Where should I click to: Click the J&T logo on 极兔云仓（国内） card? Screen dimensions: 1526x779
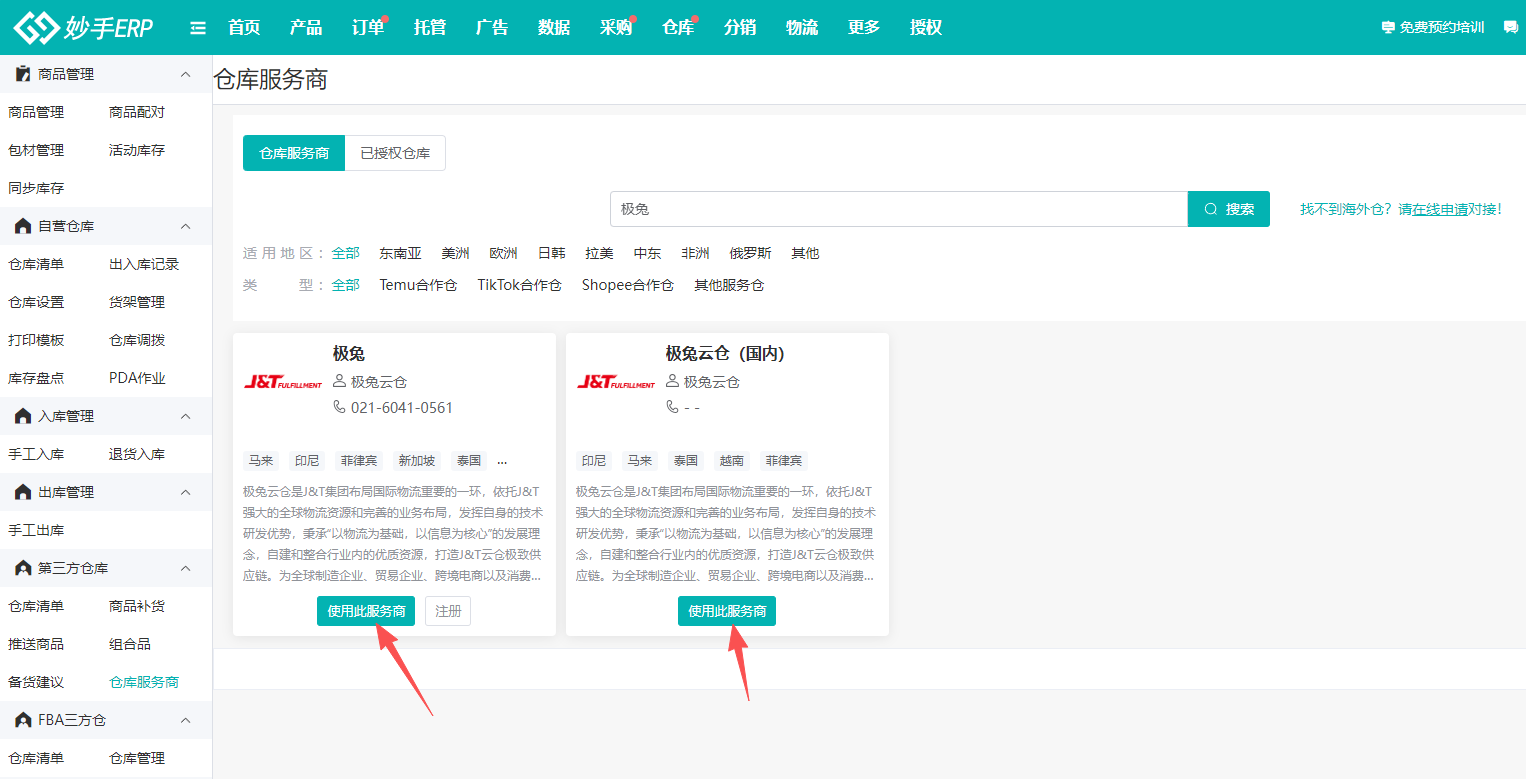(616, 382)
